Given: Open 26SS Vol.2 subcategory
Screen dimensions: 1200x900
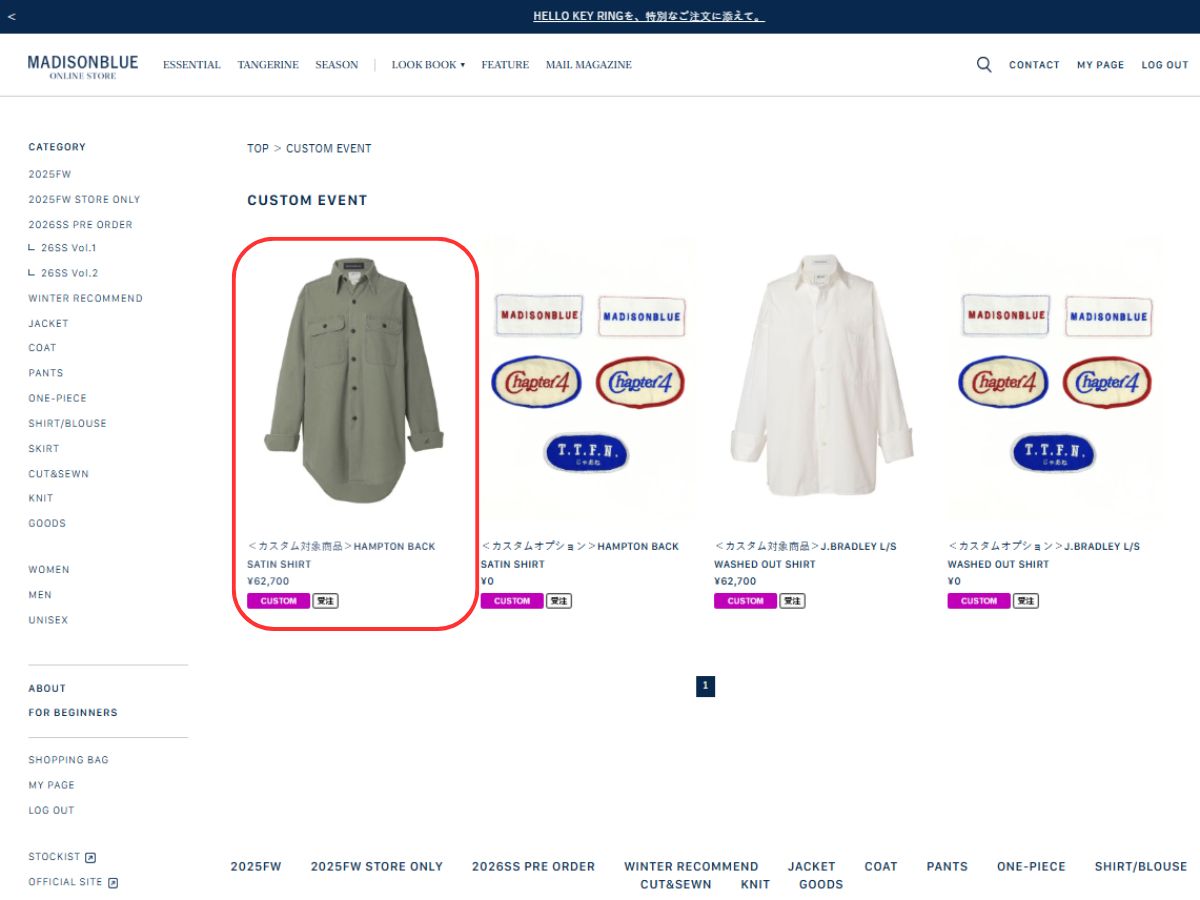Looking at the screenshot, I should [x=69, y=273].
